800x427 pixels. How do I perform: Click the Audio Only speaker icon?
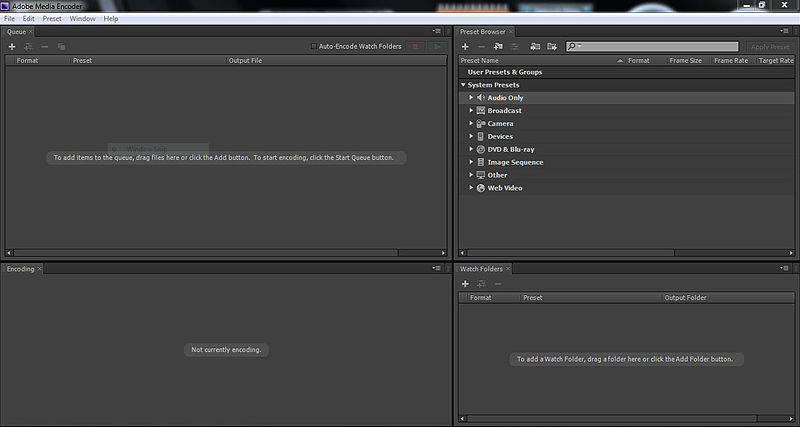(x=481, y=97)
